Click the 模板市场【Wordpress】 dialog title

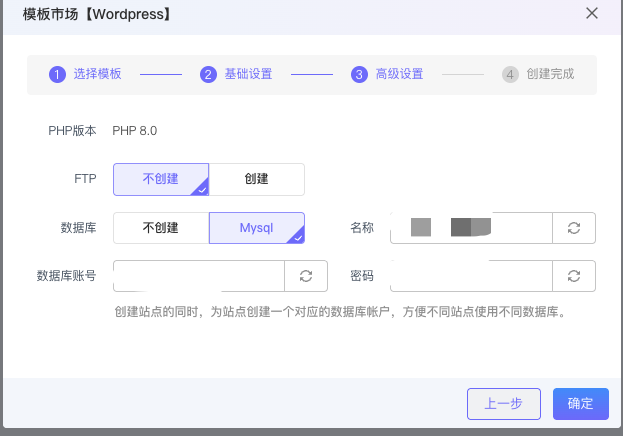pyautogui.click(x=97, y=14)
